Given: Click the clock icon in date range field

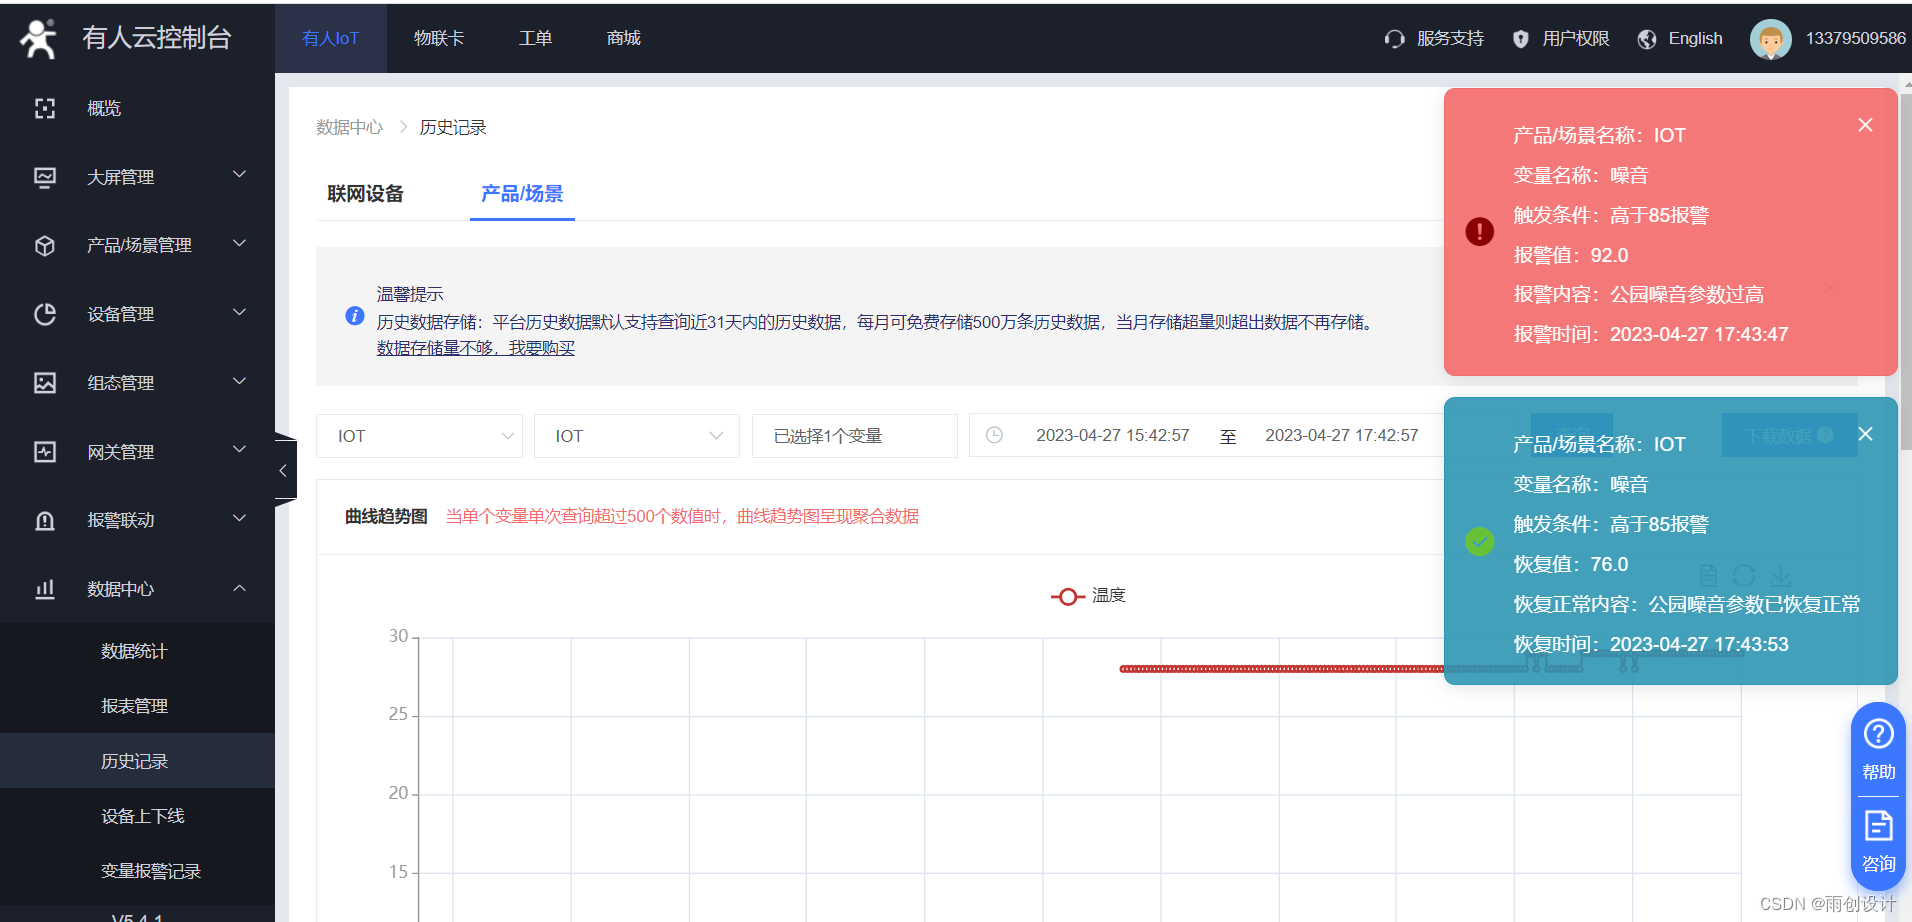Looking at the screenshot, I should point(994,435).
